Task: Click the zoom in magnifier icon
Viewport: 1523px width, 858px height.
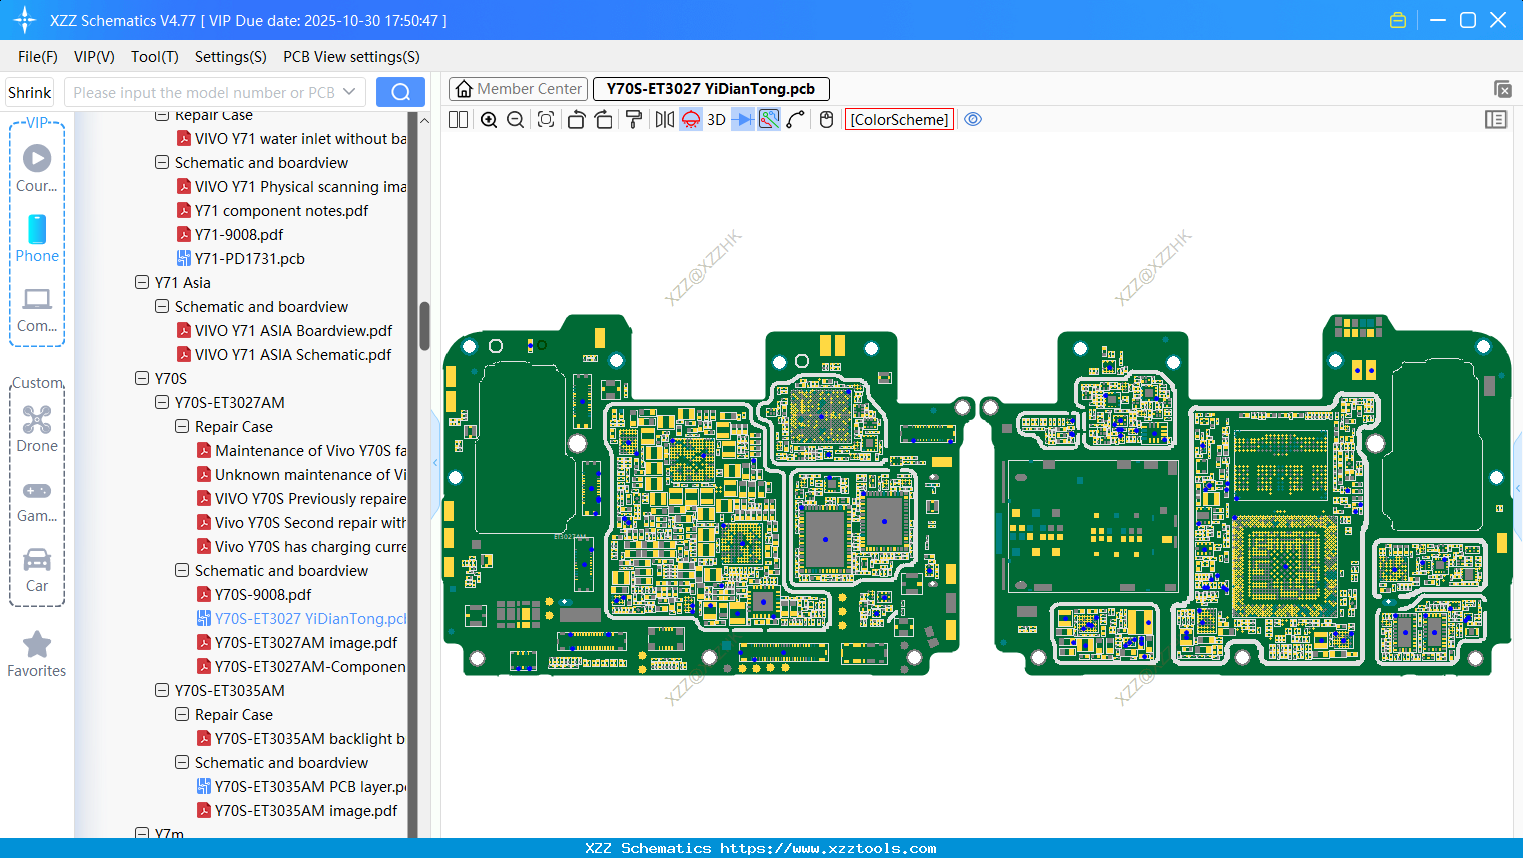Action: tap(489, 120)
